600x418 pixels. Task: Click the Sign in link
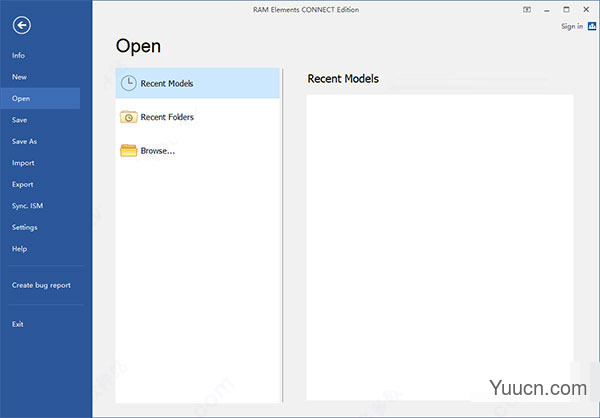572,26
